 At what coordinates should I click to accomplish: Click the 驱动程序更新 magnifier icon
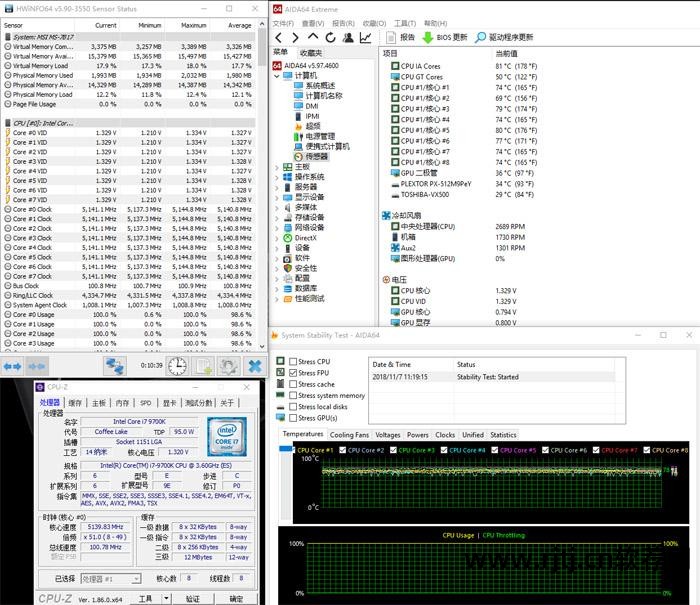480,38
